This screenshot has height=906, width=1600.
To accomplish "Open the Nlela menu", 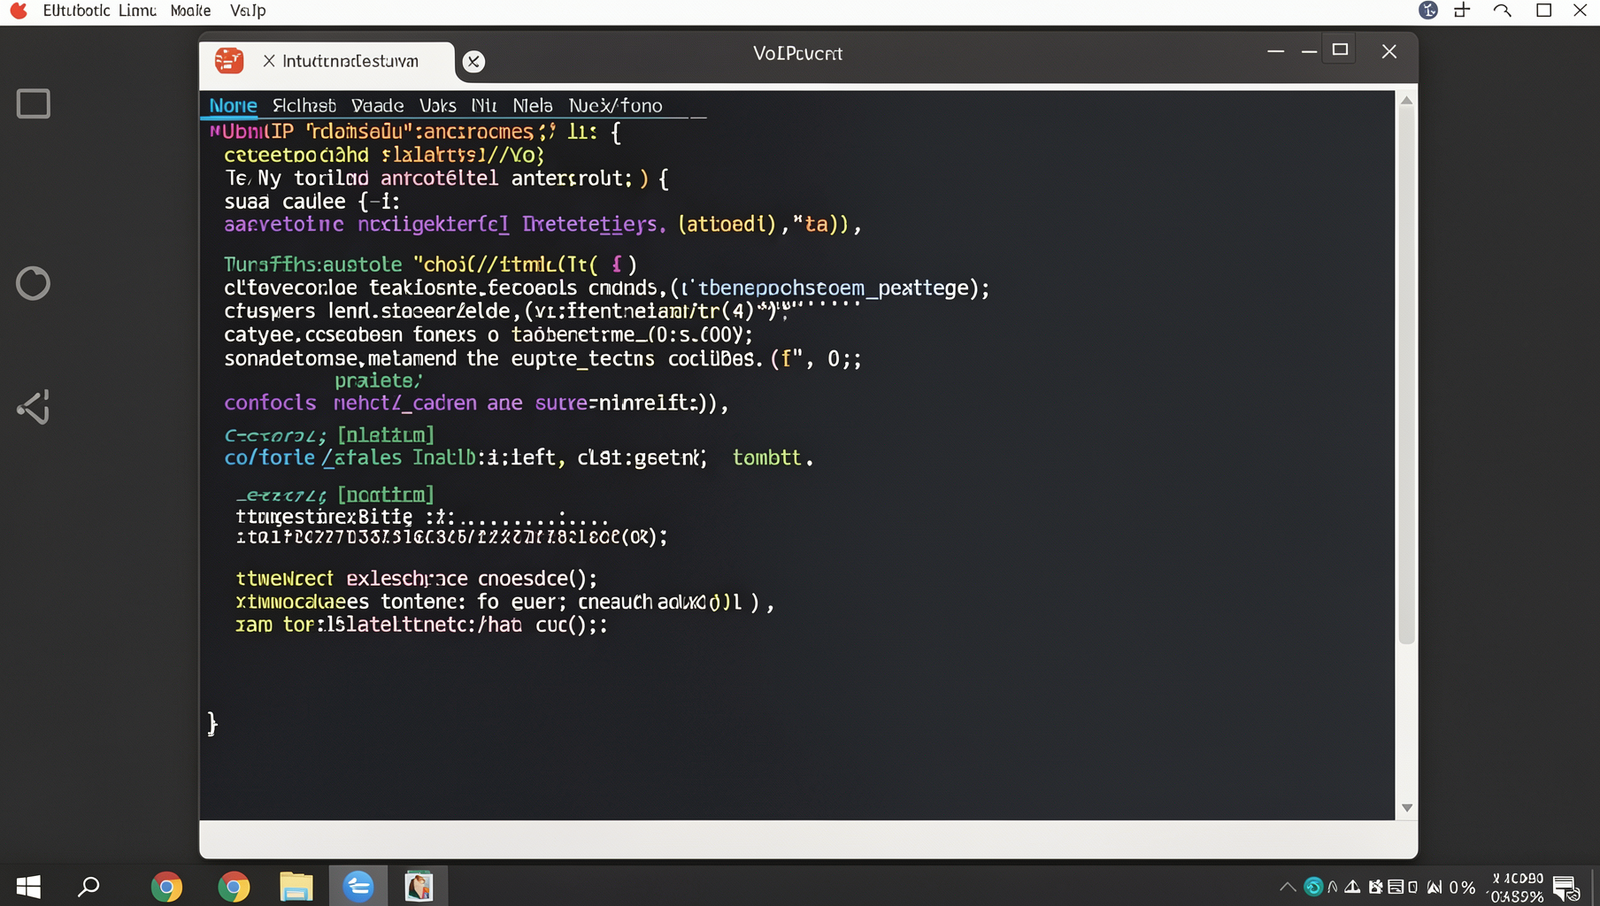I will click(x=532, y=105).
